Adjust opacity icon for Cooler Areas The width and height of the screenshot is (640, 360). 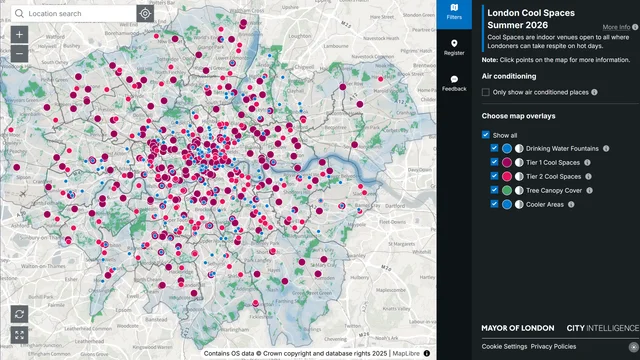pos(519,204)
